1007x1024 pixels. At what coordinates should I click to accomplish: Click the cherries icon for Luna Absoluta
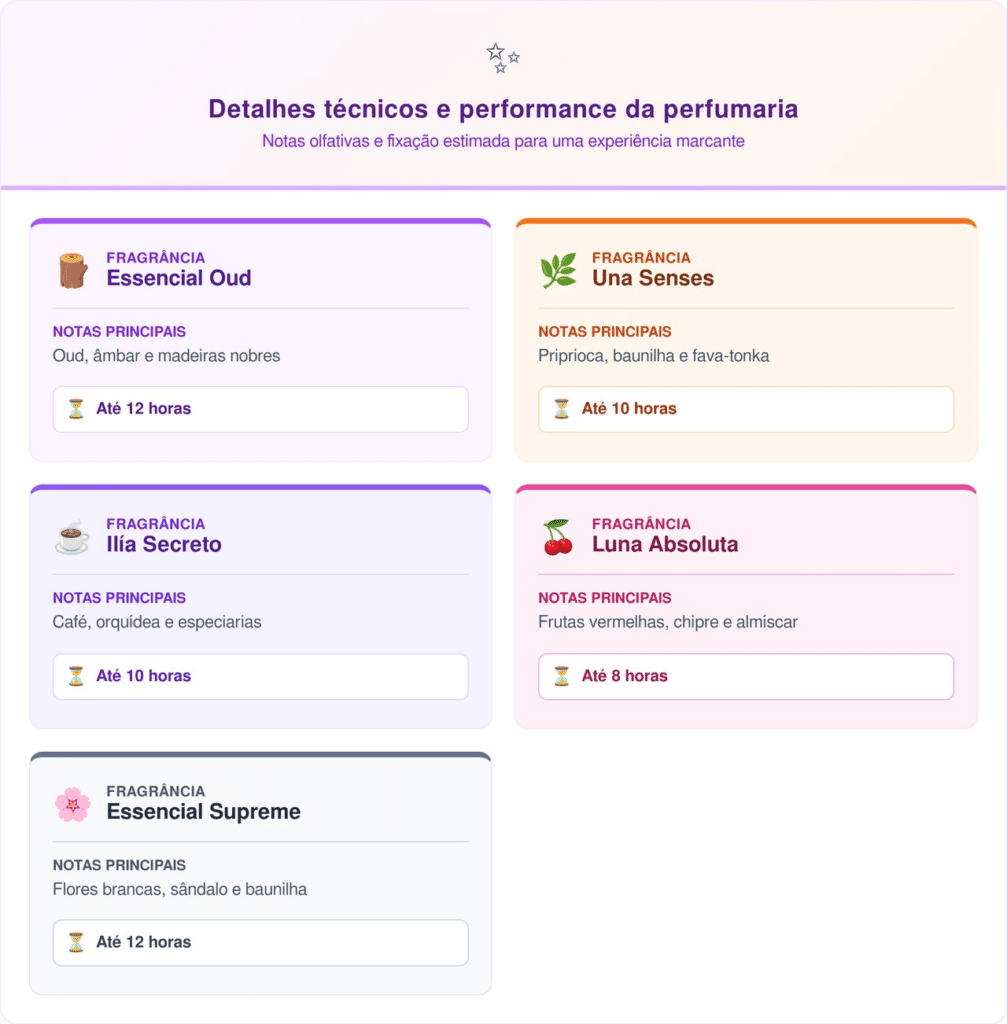click(x=558, y=537)
